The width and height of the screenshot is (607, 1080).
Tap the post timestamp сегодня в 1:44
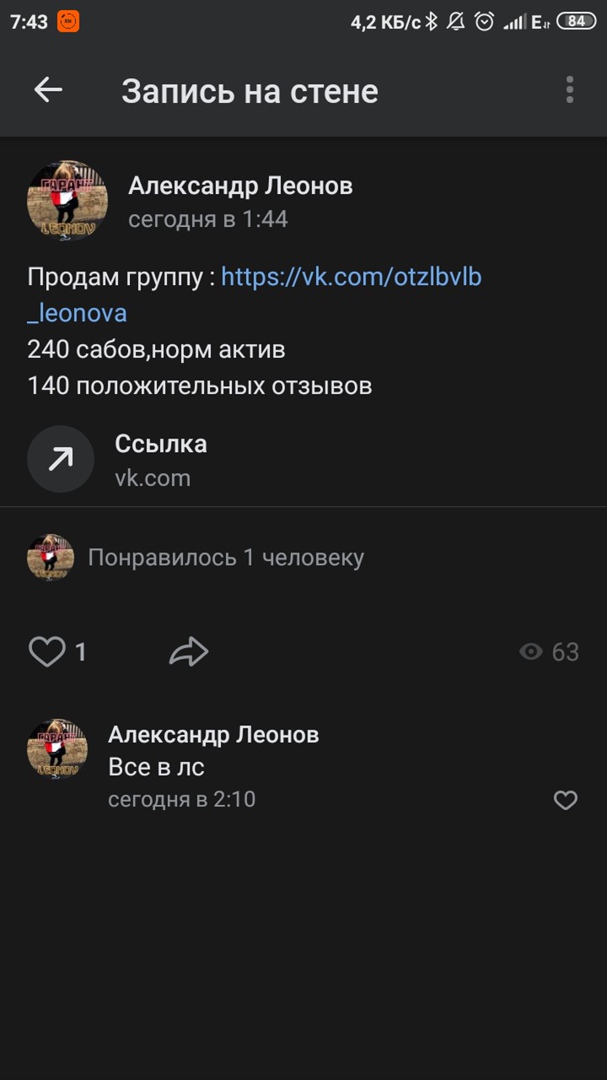pos(208,219)
